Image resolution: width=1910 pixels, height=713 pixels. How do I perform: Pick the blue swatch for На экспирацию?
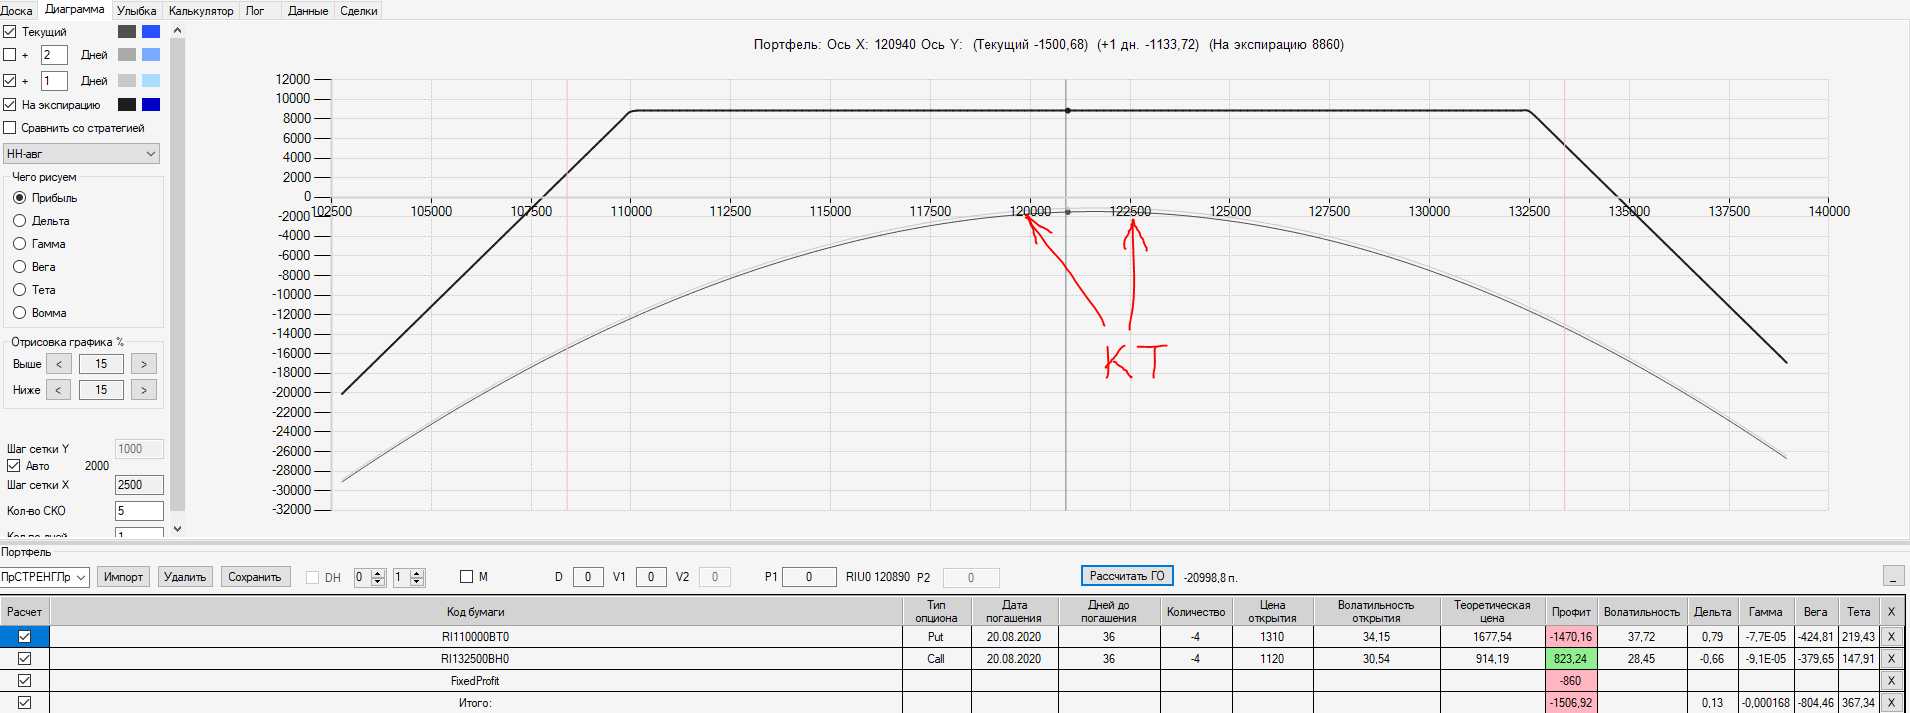pyautogui.click(x=151, y=105)
